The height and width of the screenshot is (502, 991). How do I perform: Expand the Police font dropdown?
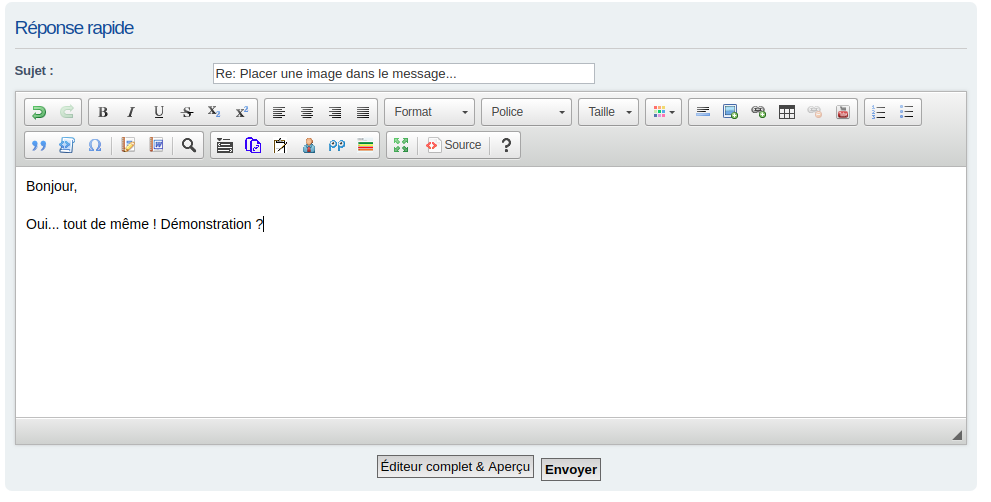click(x=526, y=112)
